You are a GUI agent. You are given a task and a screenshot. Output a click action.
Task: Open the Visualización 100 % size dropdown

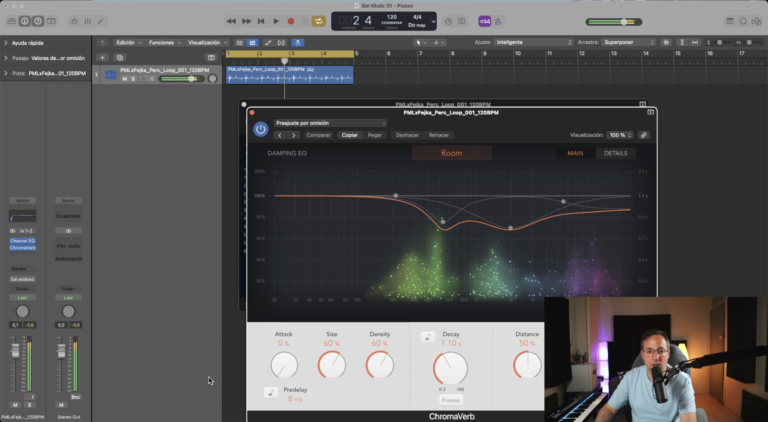620,135
